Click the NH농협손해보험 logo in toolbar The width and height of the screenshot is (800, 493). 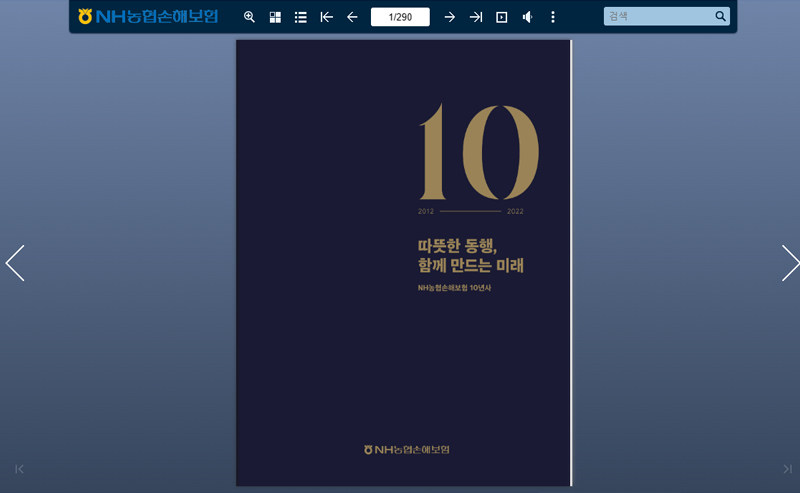click(148, 16)
